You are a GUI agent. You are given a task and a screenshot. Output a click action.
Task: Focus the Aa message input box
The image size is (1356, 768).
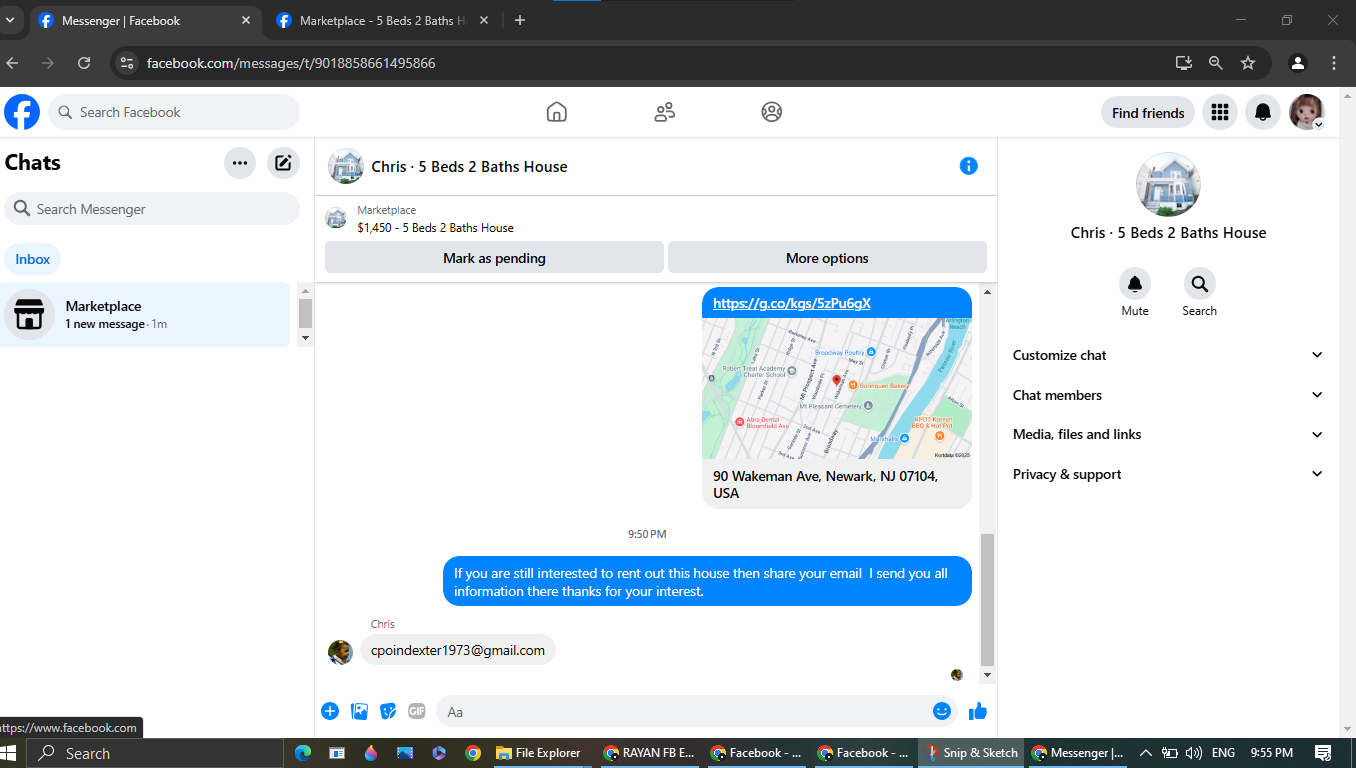point(685,711)
